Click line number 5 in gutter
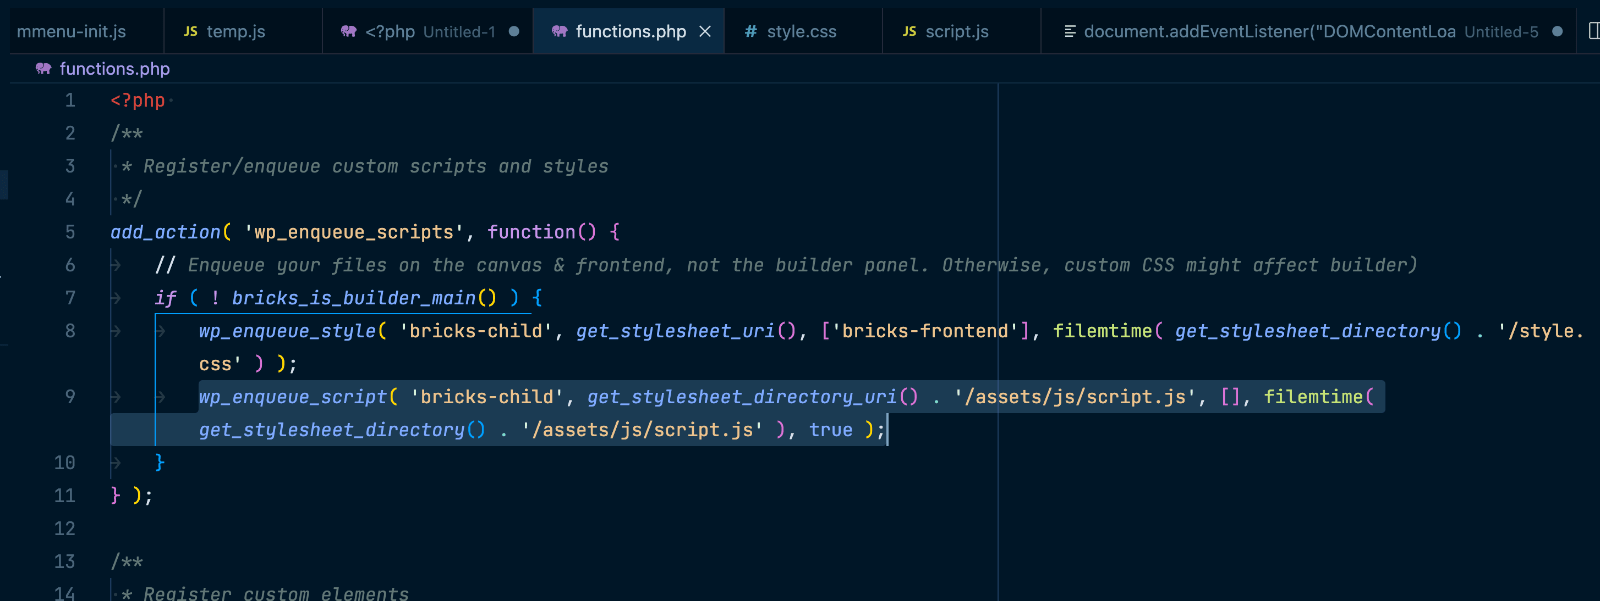Image resolution: width=1600 pixels, height=601 pixels. (70, 232)
